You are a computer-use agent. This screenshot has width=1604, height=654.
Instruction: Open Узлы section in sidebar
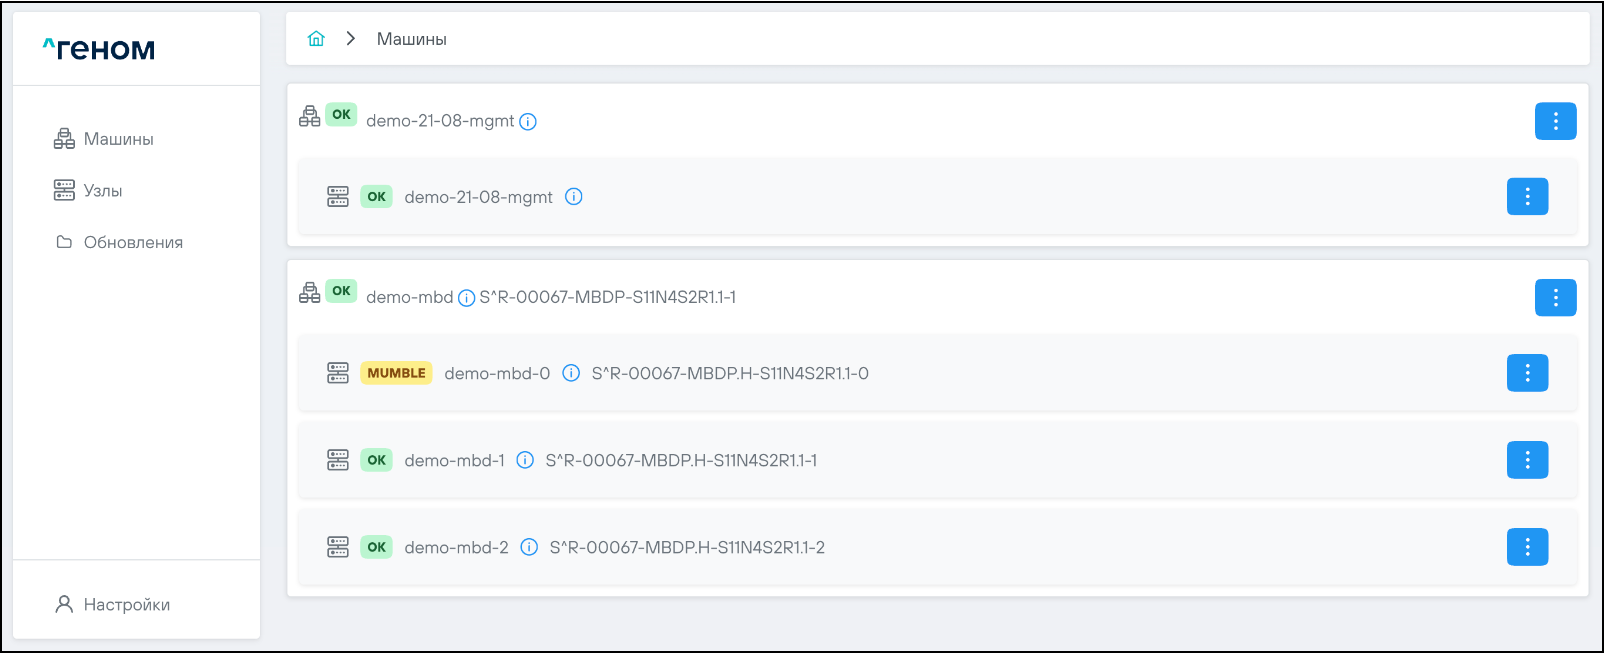pos(102,191)
